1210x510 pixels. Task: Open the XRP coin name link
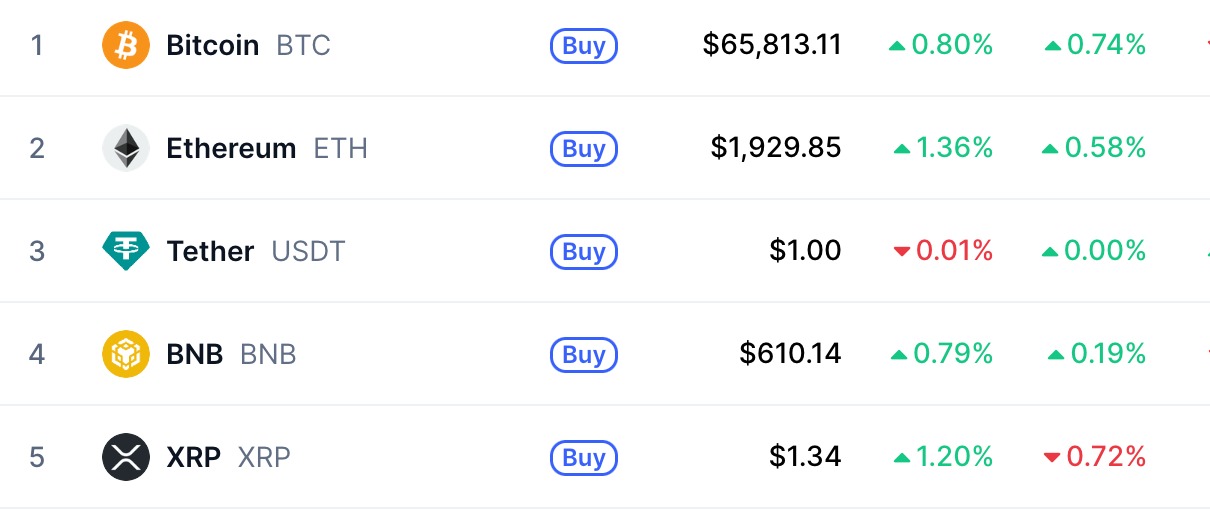point(193,457)
